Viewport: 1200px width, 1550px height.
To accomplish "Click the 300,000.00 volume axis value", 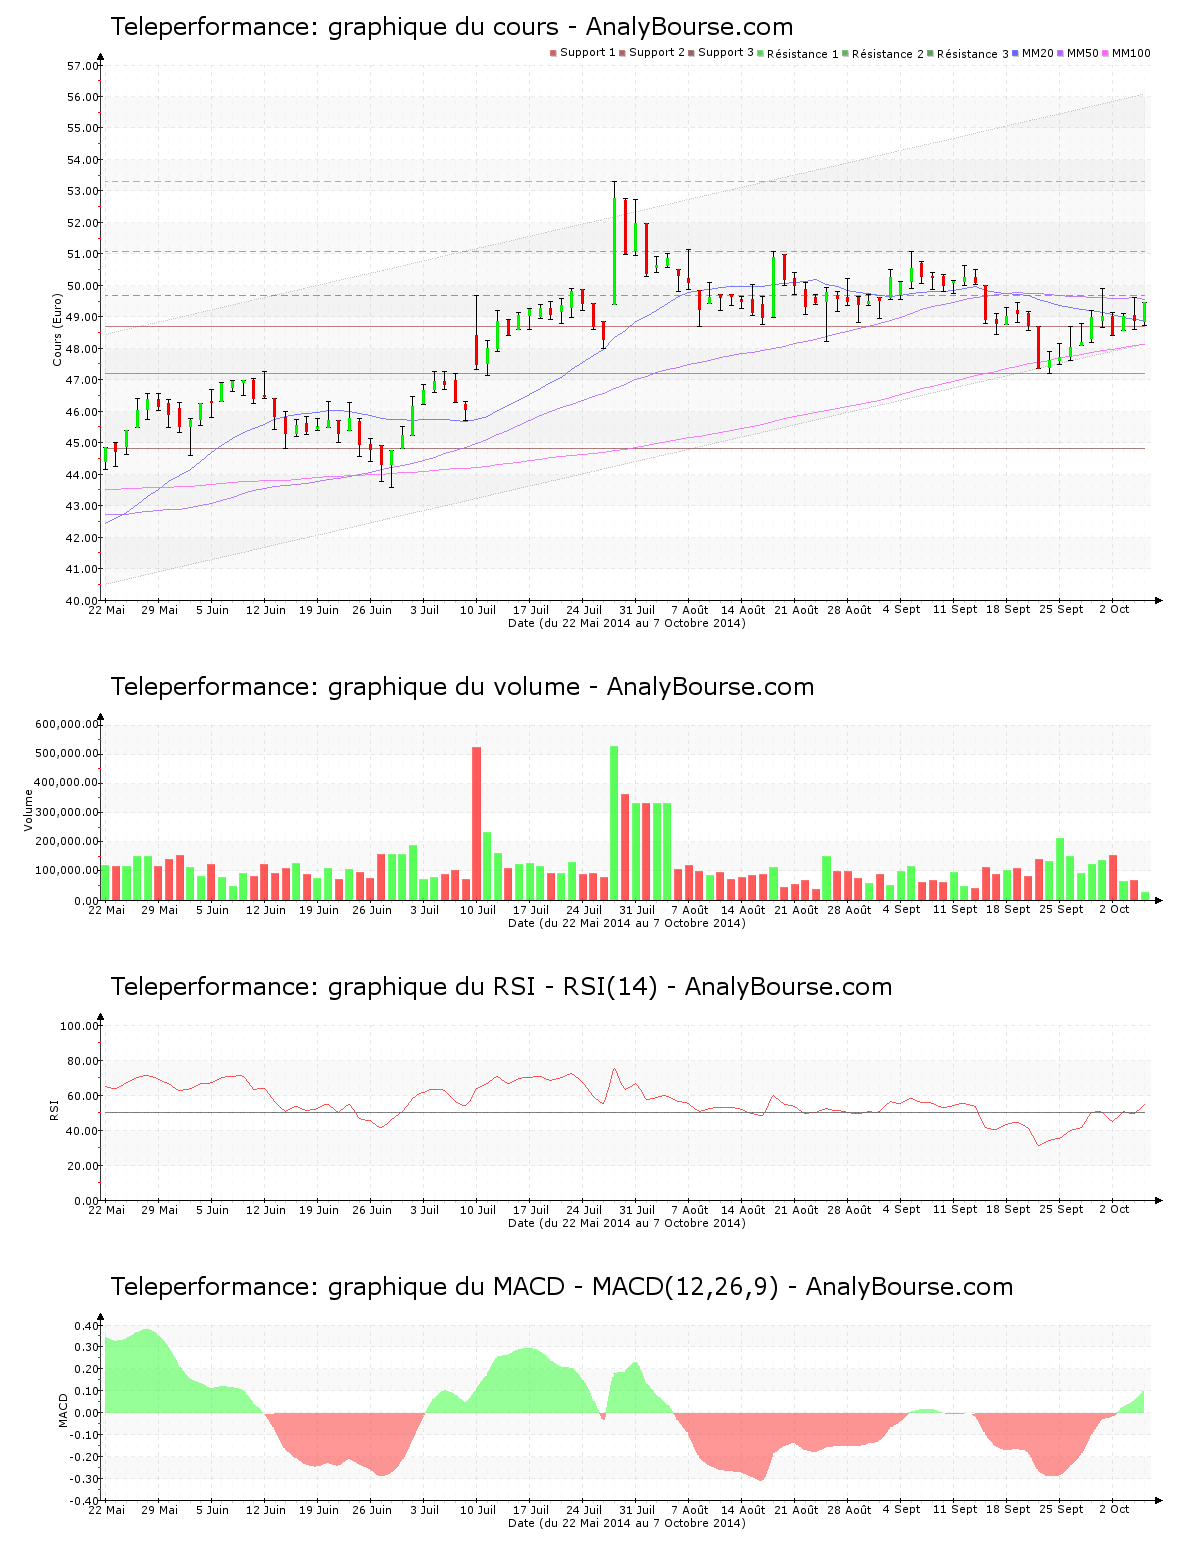I will [x=66, y=812].
